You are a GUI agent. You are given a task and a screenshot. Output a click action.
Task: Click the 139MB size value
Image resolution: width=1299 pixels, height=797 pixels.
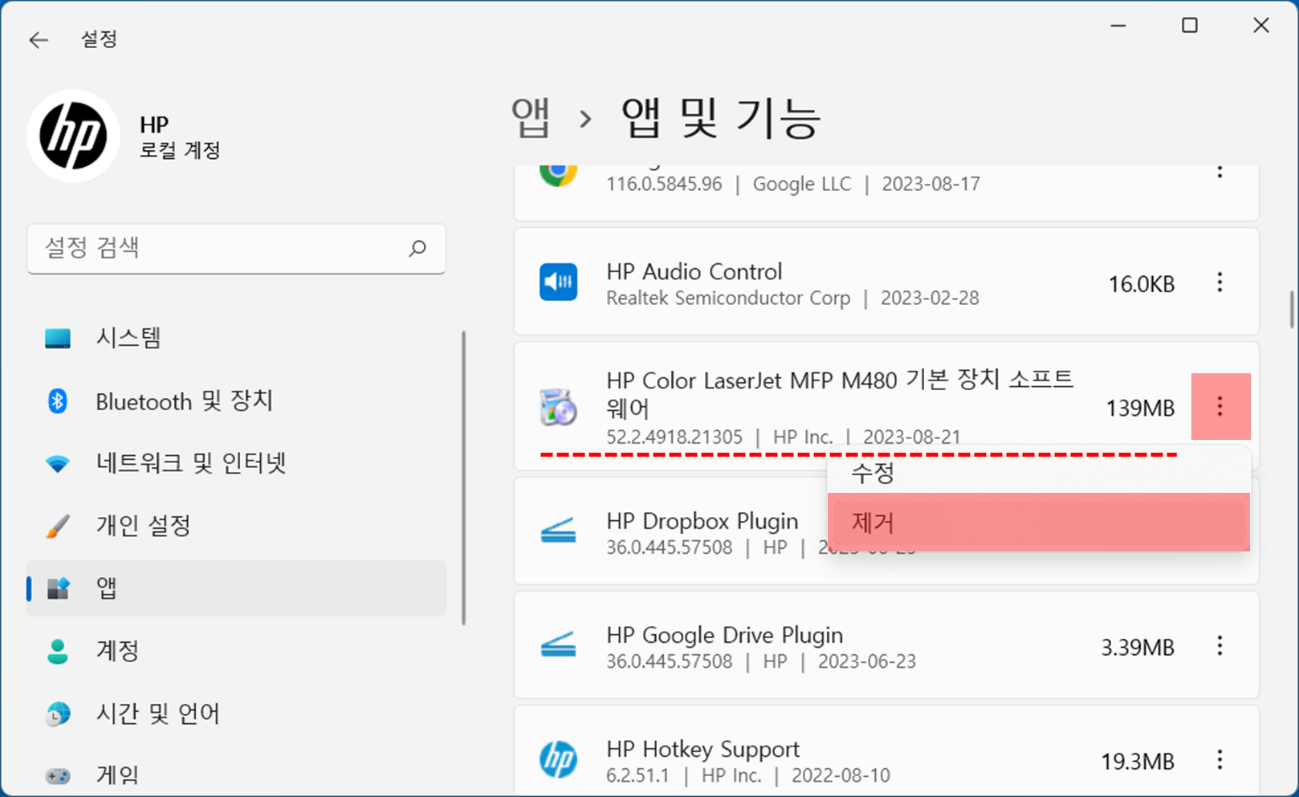(1140, 408)
